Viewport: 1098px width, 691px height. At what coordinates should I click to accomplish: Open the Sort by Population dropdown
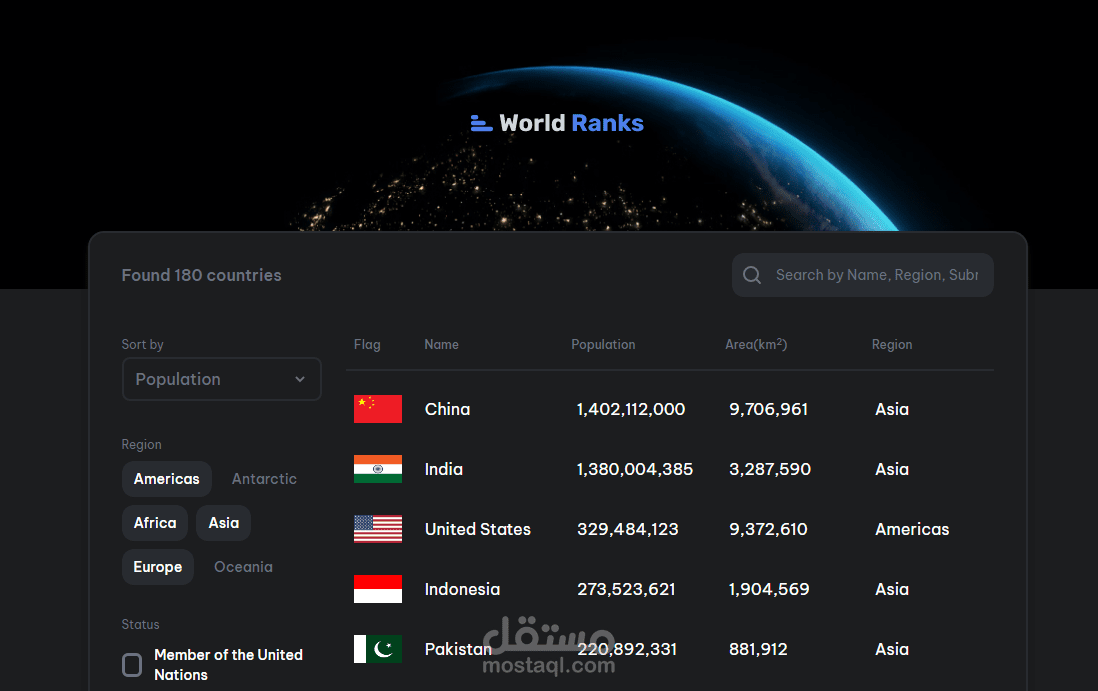click(x=221, y=379)
